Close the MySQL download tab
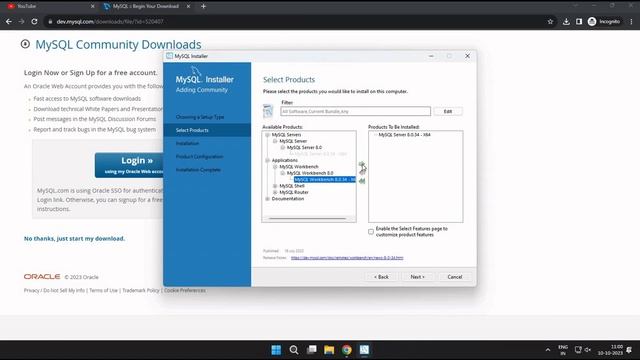The image size is (640, 360). (x=188, y=6)
